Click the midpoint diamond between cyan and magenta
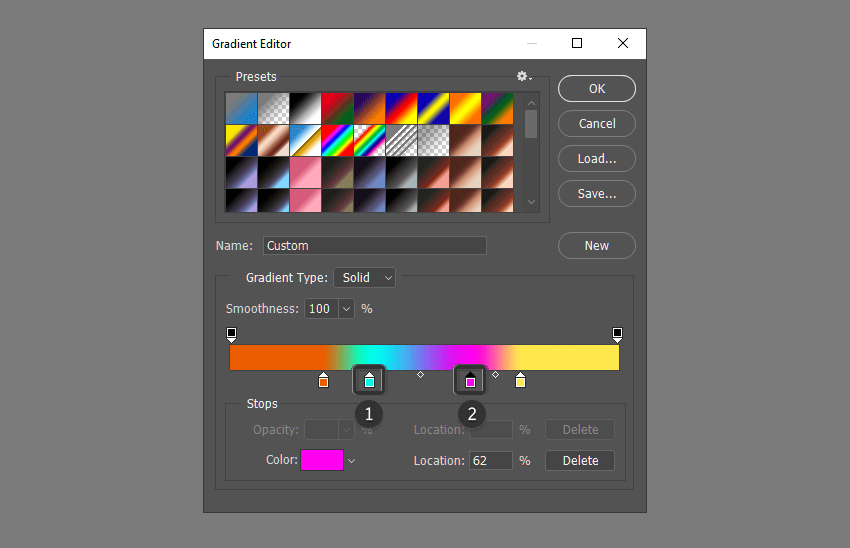850x548 pixels. click(x=420, y=375)
